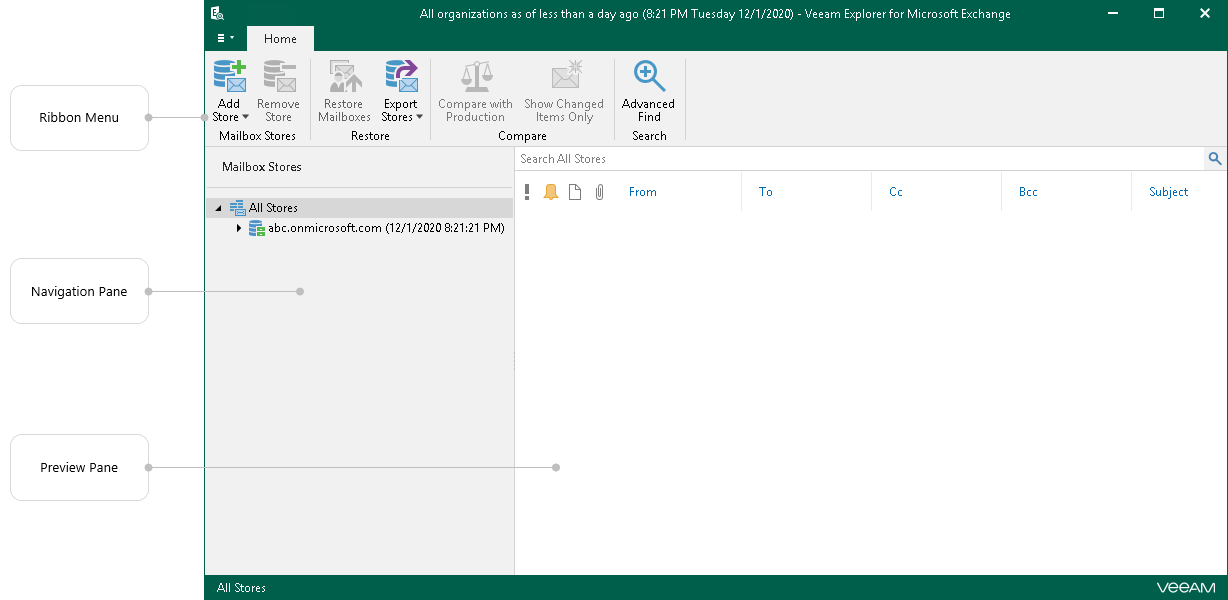1228x600 pixels.
Task: Click the Add Store icon
Action: 230,77
